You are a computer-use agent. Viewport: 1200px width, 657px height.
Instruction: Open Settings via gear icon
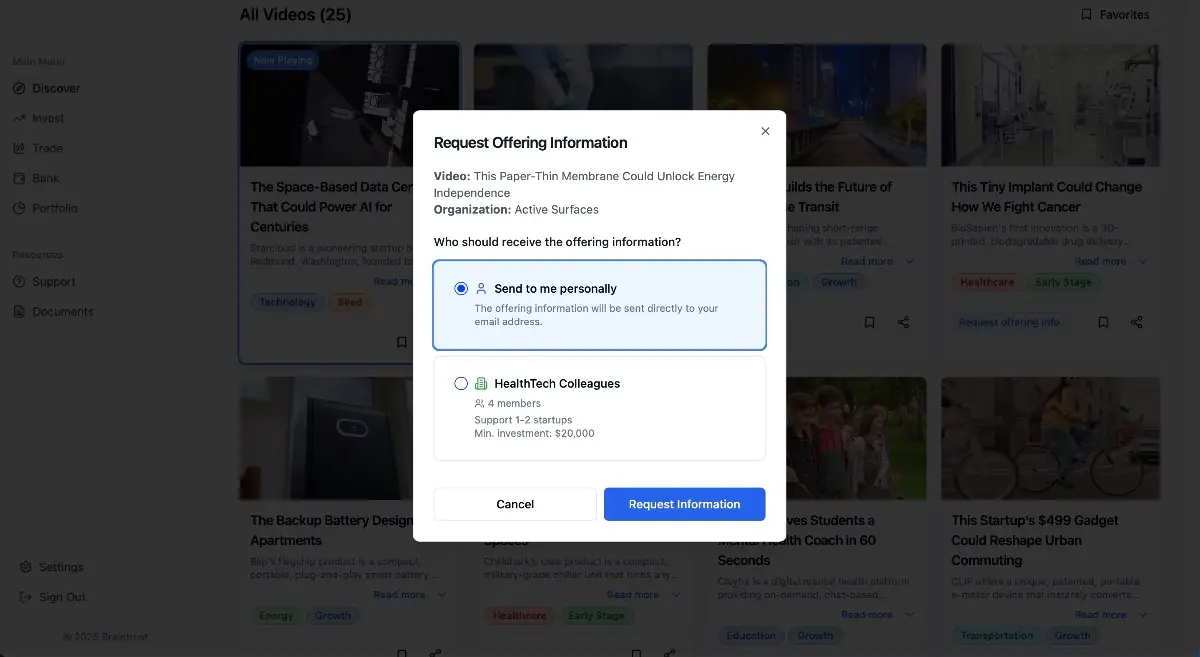click(26, 567)
